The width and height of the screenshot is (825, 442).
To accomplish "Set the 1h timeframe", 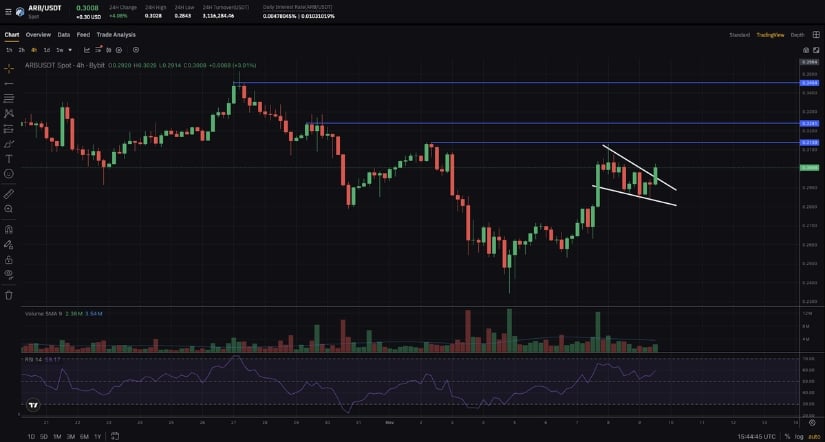I will point(9,50).
